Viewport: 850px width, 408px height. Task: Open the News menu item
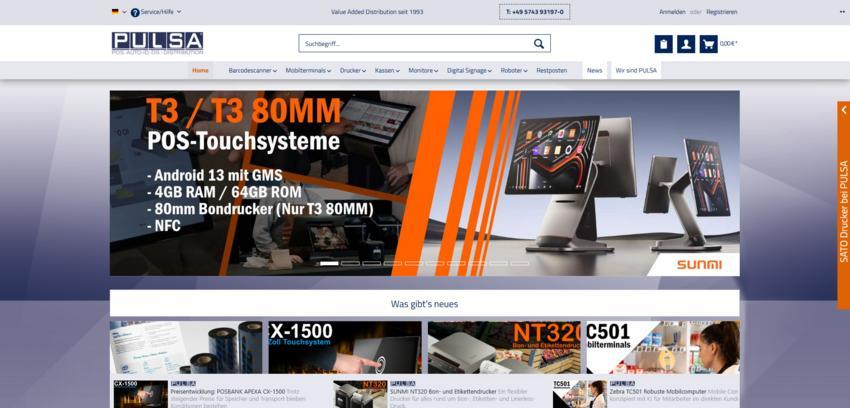pos(594,70)
